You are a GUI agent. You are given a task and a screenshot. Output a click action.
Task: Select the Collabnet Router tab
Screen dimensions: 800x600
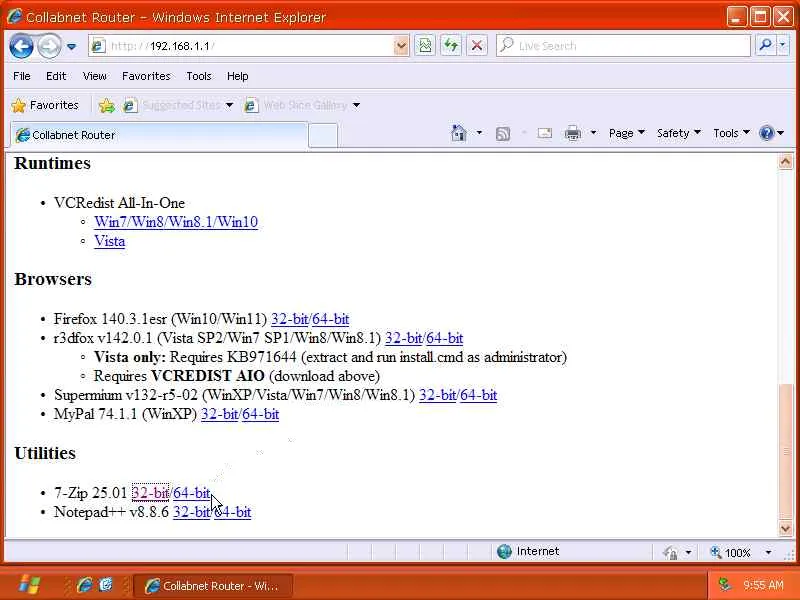tap(159, 135)
